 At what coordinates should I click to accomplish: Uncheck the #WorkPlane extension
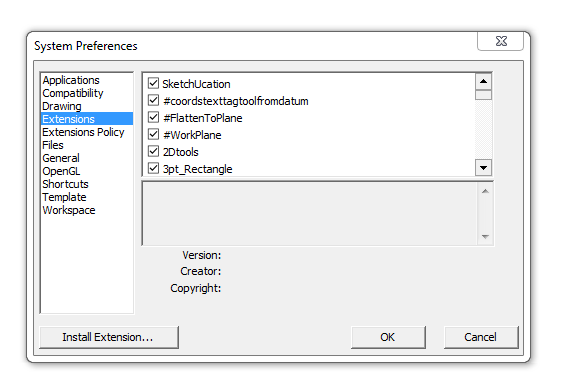click(x=153, y=134)
